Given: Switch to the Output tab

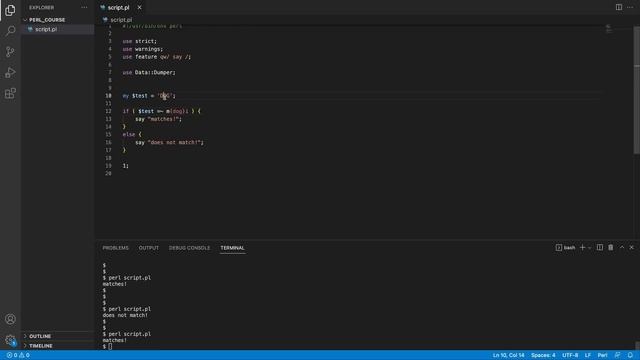Looking at the screenshot, I should click(x=149, y=248).
